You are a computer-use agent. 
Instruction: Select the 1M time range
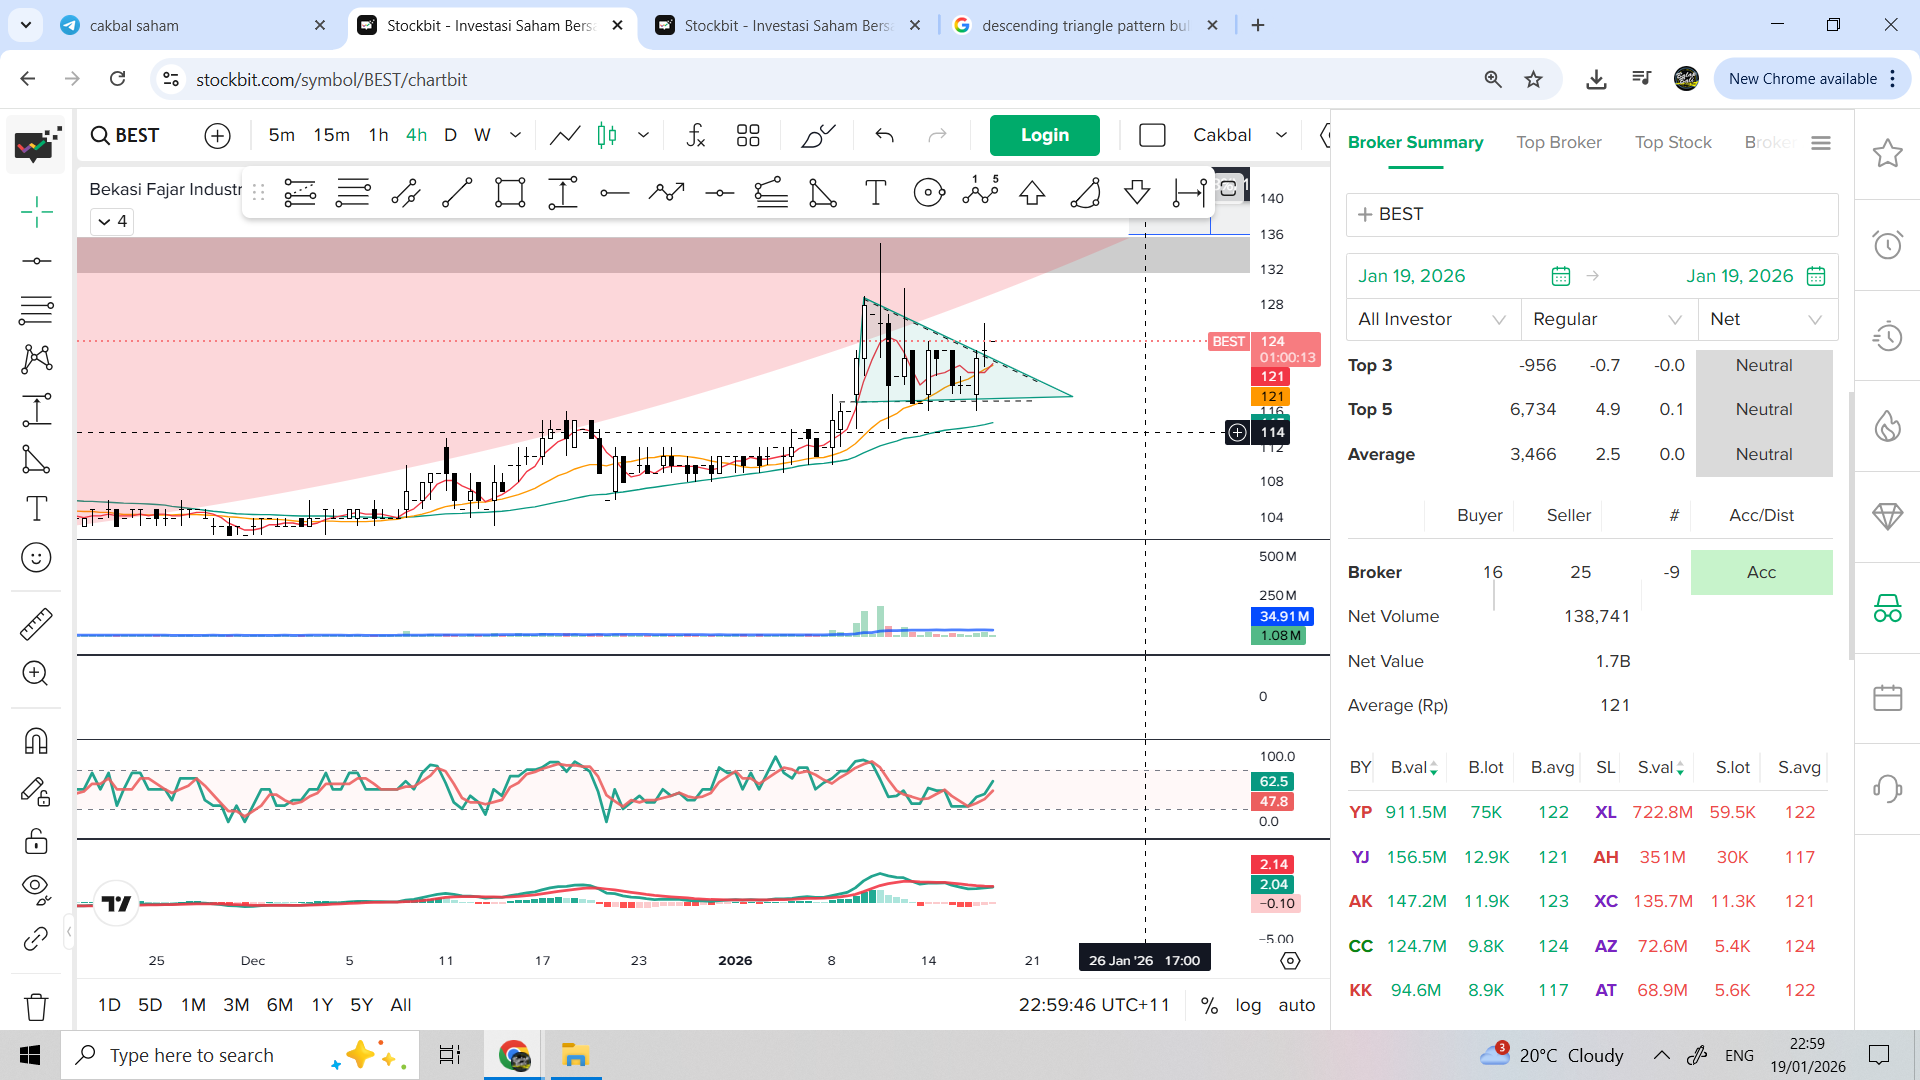click(193, 1005)
